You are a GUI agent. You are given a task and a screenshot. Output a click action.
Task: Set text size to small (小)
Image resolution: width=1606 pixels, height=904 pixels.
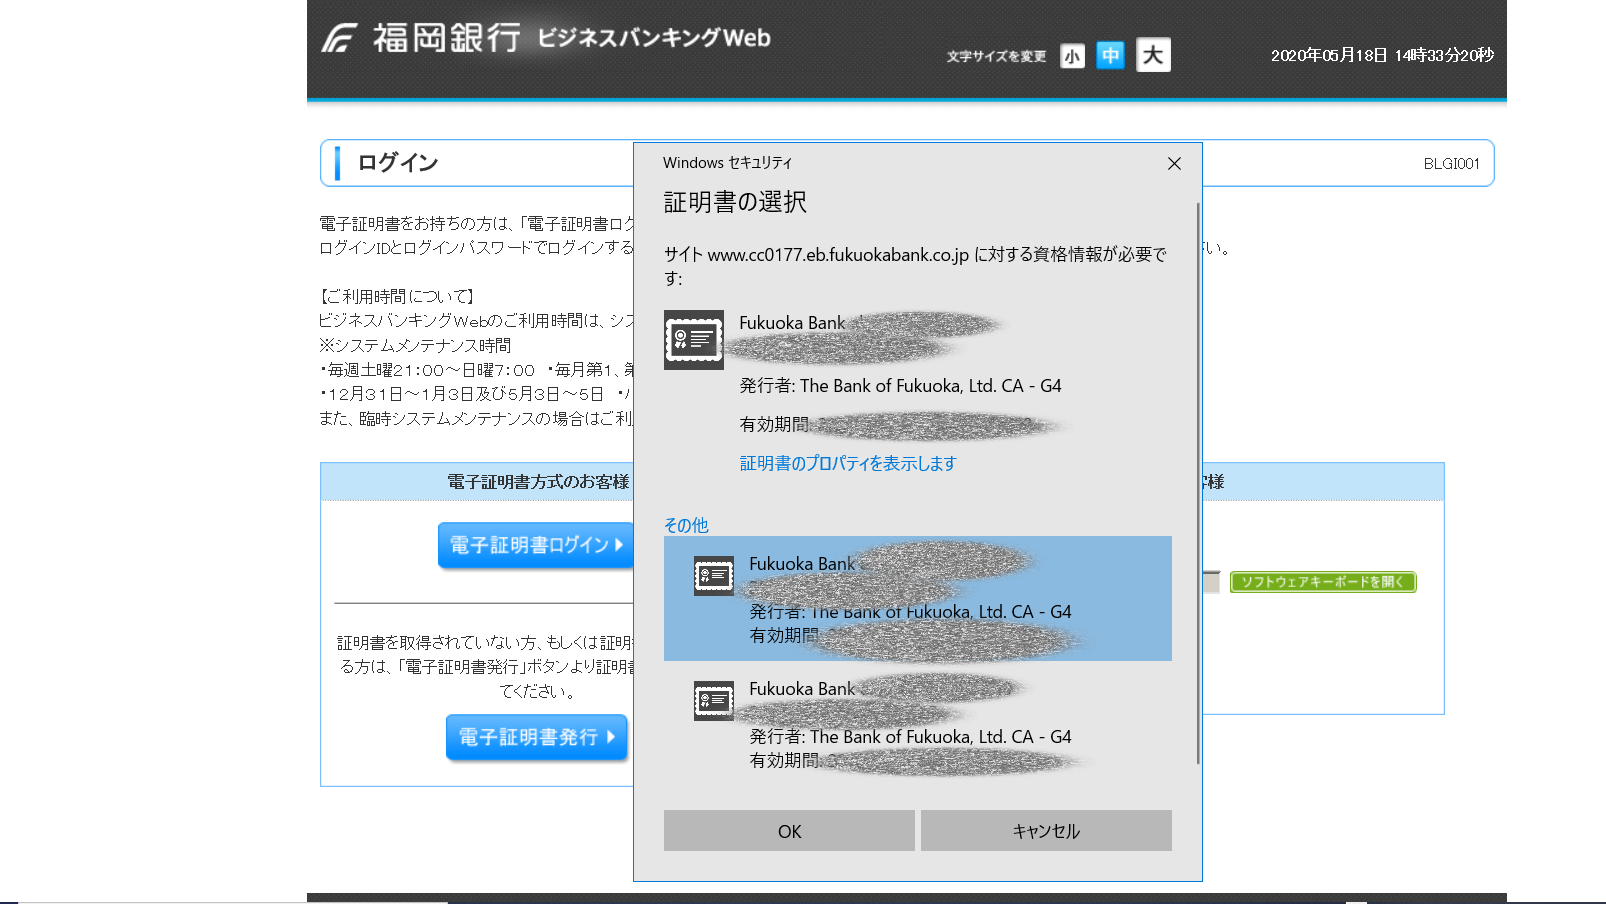tap(1072, 56)
